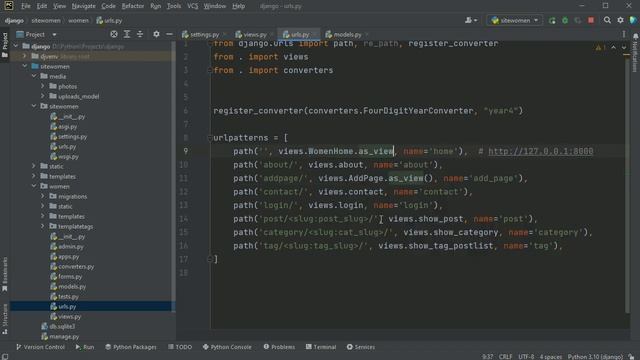
Task: Collapse the django root project folder
Action: 16,47
